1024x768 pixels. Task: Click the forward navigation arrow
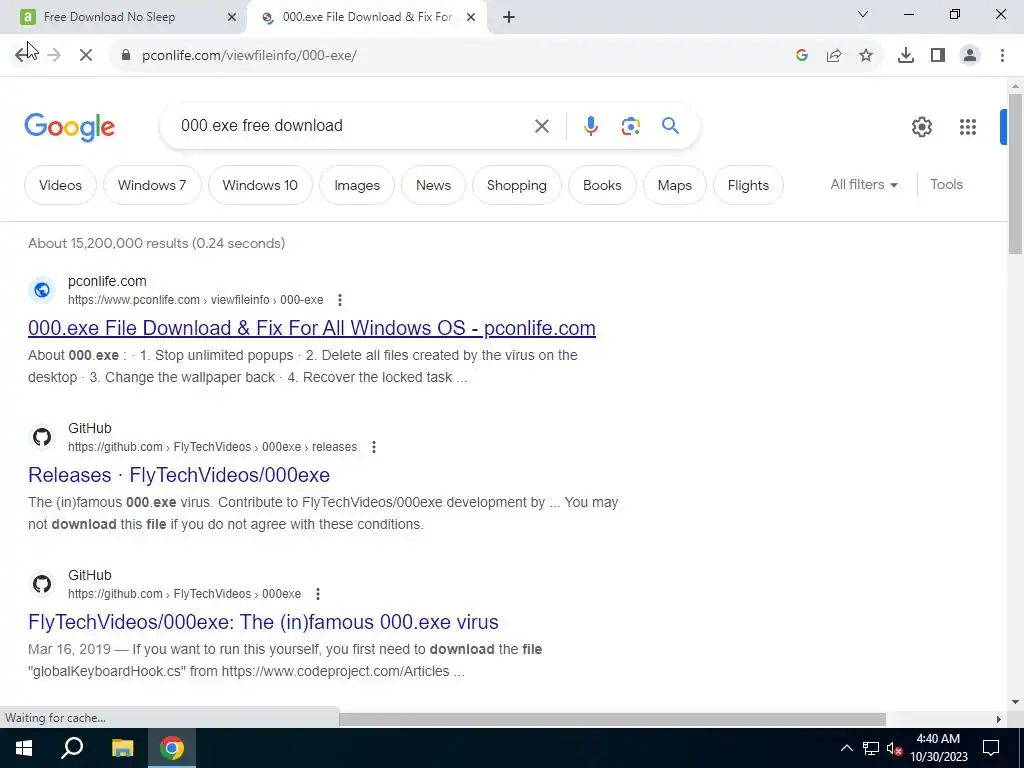pyautogui.click(x=54, y=55)
